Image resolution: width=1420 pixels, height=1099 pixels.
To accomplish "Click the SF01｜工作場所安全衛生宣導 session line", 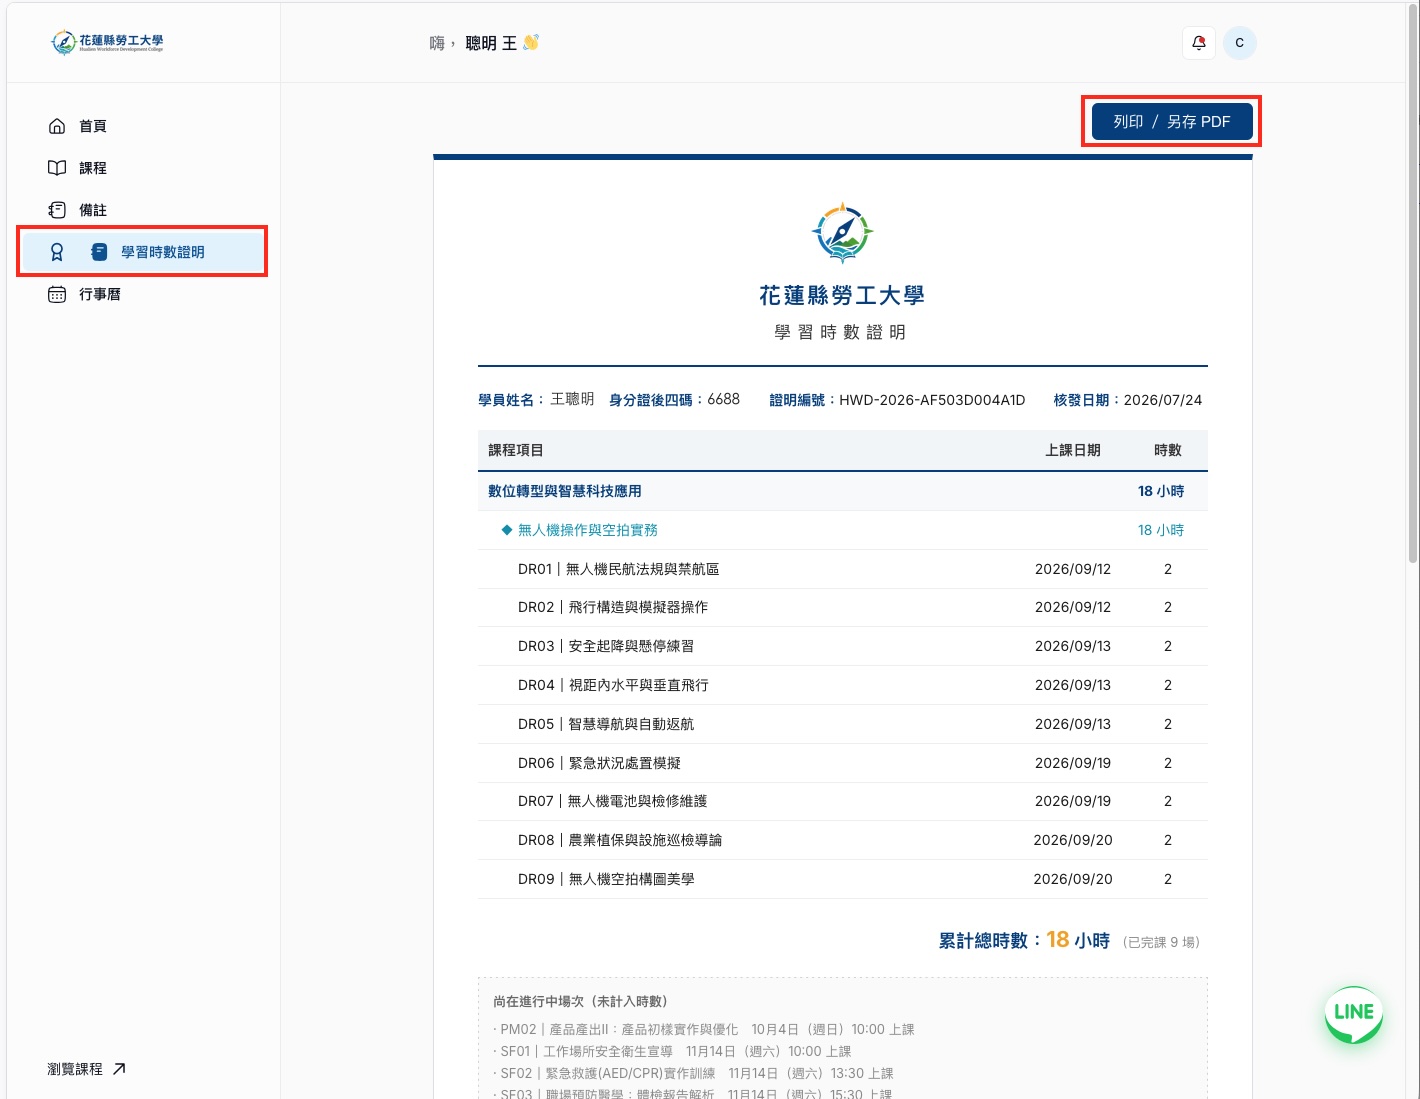I will (673, 1051).
